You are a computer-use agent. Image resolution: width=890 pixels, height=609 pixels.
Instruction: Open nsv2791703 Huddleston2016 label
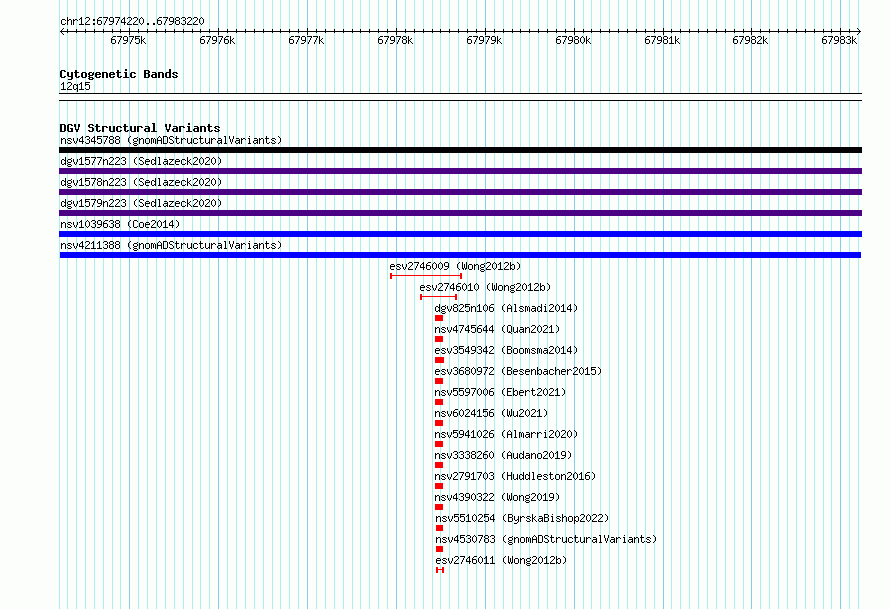coord(515,476)
